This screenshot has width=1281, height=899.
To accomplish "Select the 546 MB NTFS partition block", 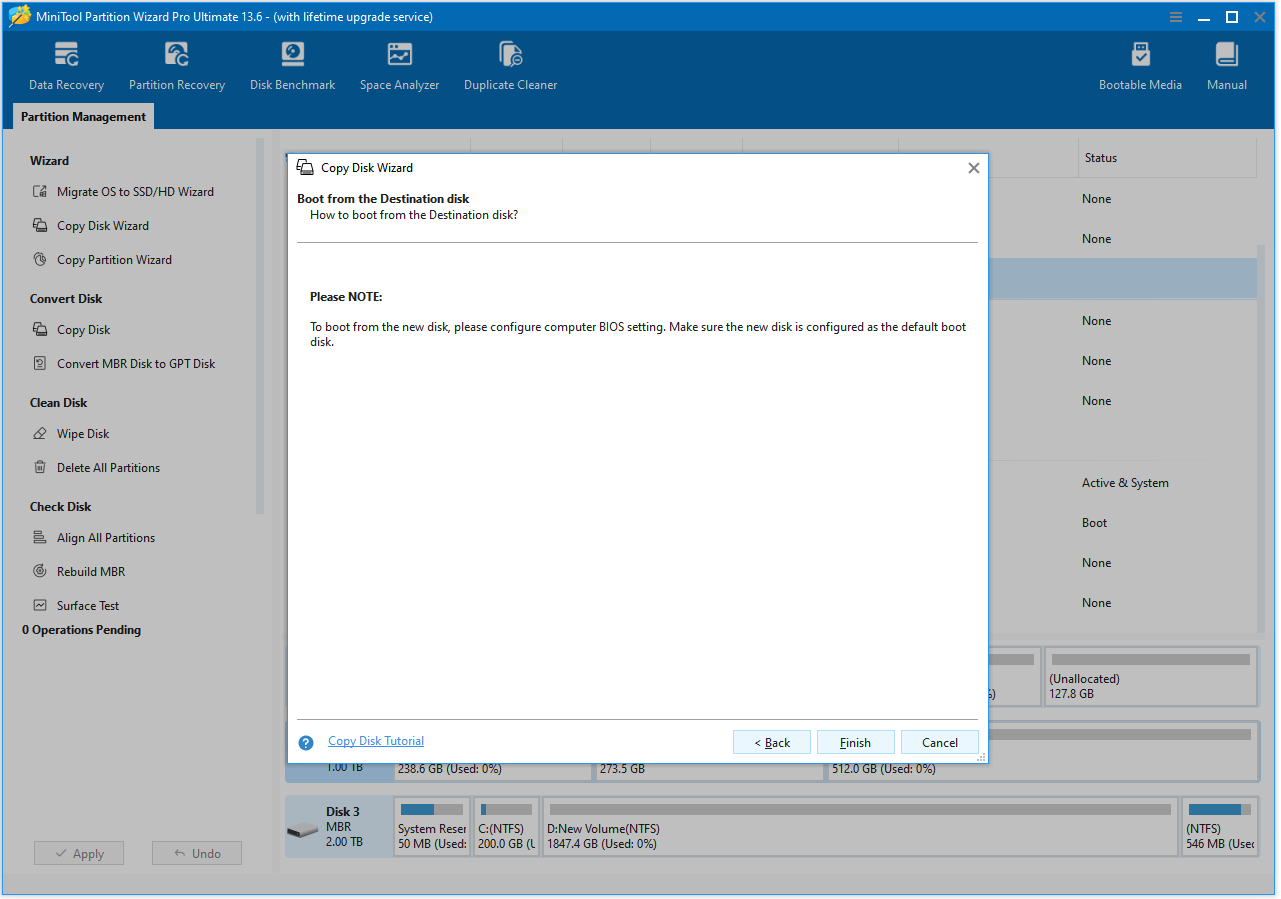I will coord(1220,827).
